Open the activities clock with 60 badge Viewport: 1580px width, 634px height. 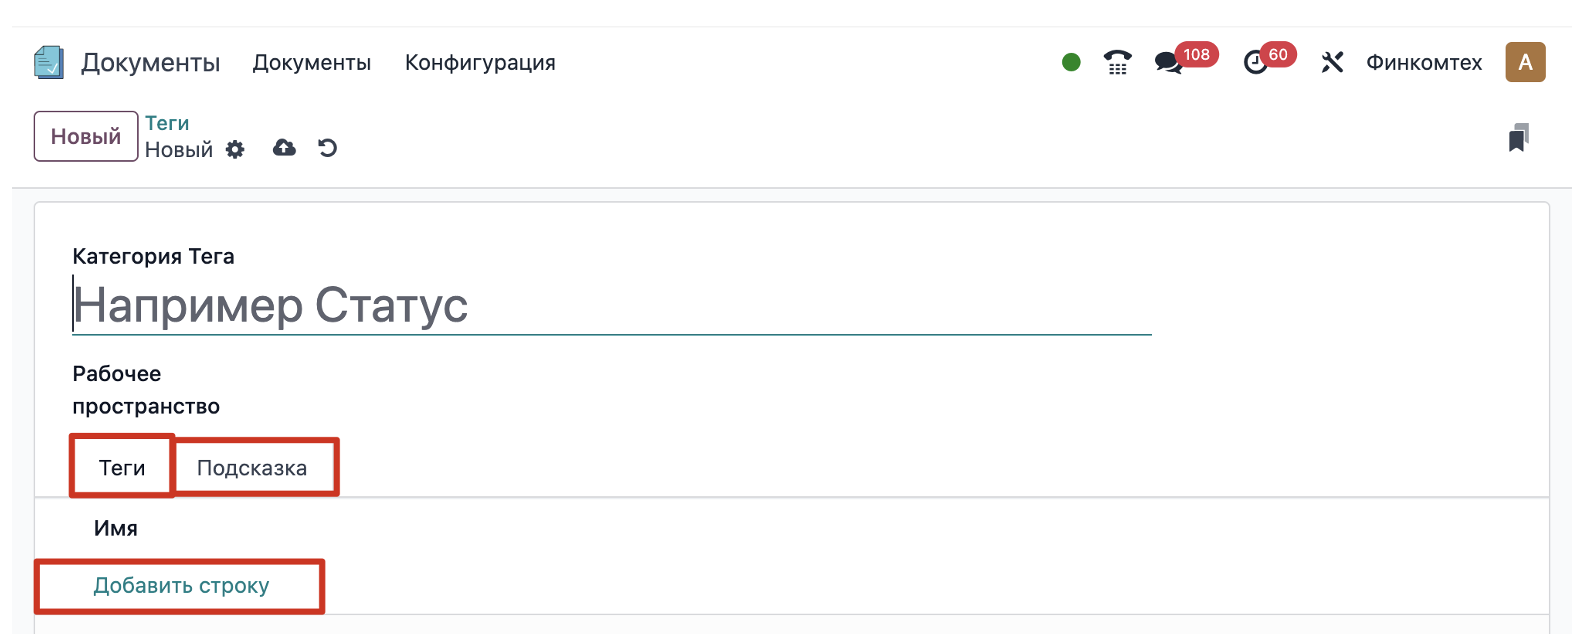(1256, 62)
